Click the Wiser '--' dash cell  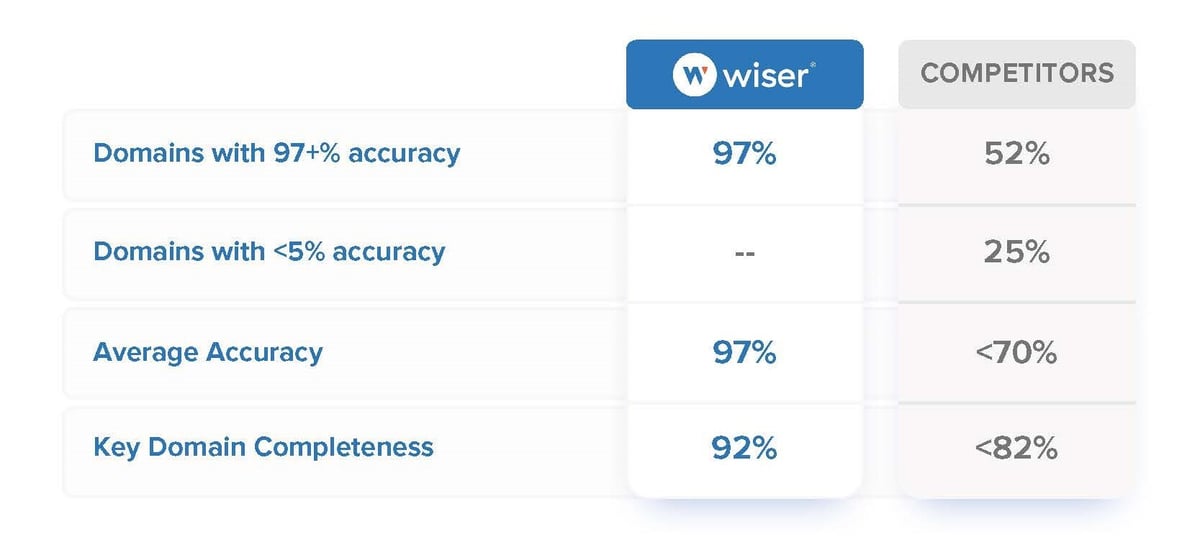(744, 253)
